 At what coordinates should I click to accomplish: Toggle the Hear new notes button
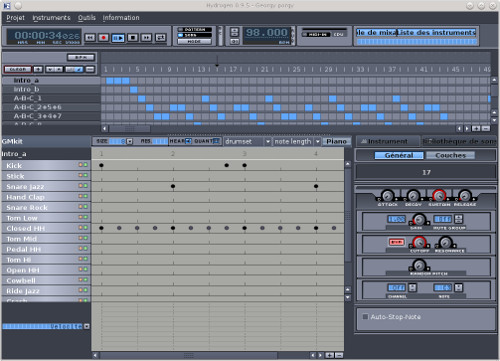pos(180,141)
